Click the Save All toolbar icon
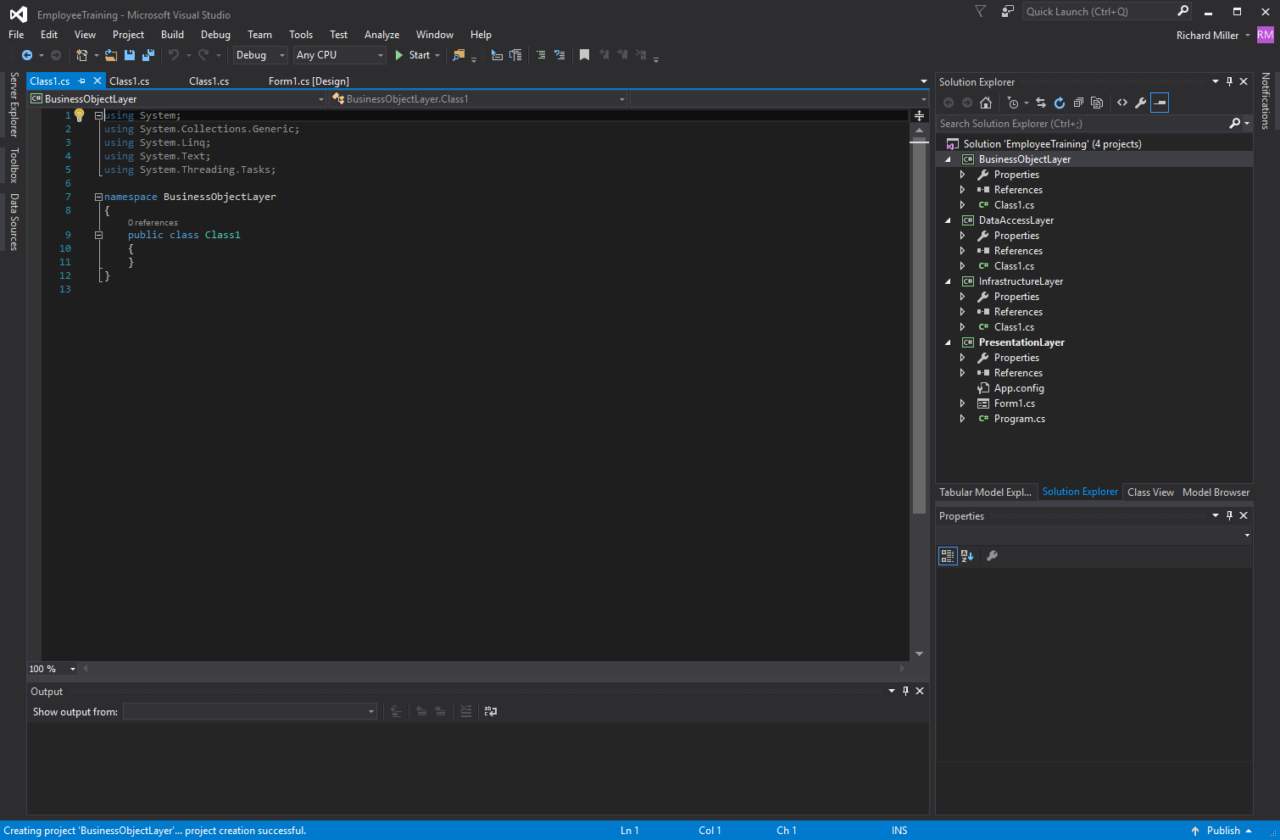This screenshot has height=840, width=1280. click(148, 55)
